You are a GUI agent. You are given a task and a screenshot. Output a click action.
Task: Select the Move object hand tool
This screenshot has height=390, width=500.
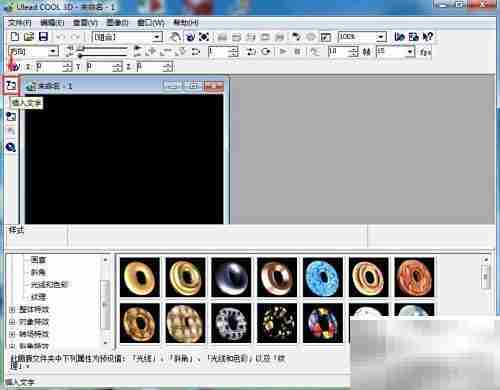click(175, 37)
